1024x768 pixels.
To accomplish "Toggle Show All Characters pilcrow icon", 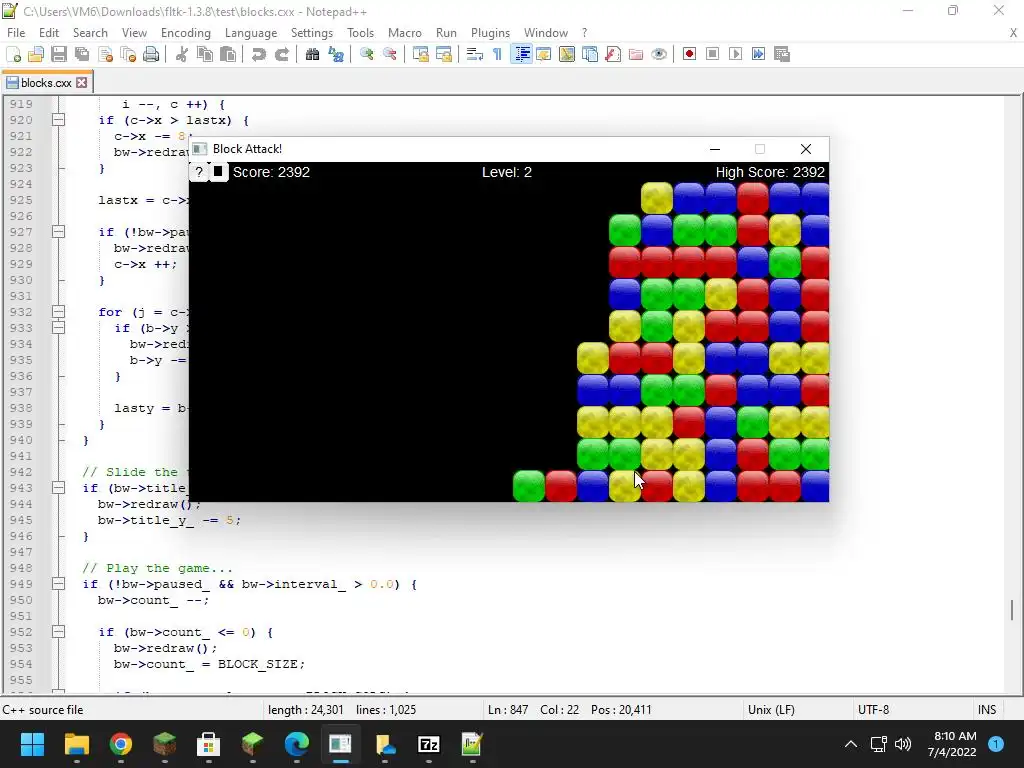I will tap(498, 54).
